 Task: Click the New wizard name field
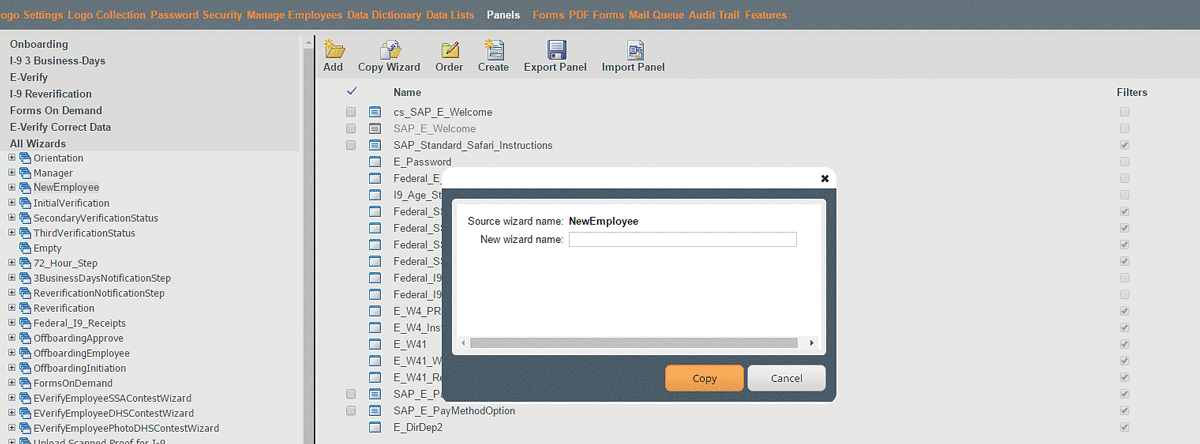(682, 239)
